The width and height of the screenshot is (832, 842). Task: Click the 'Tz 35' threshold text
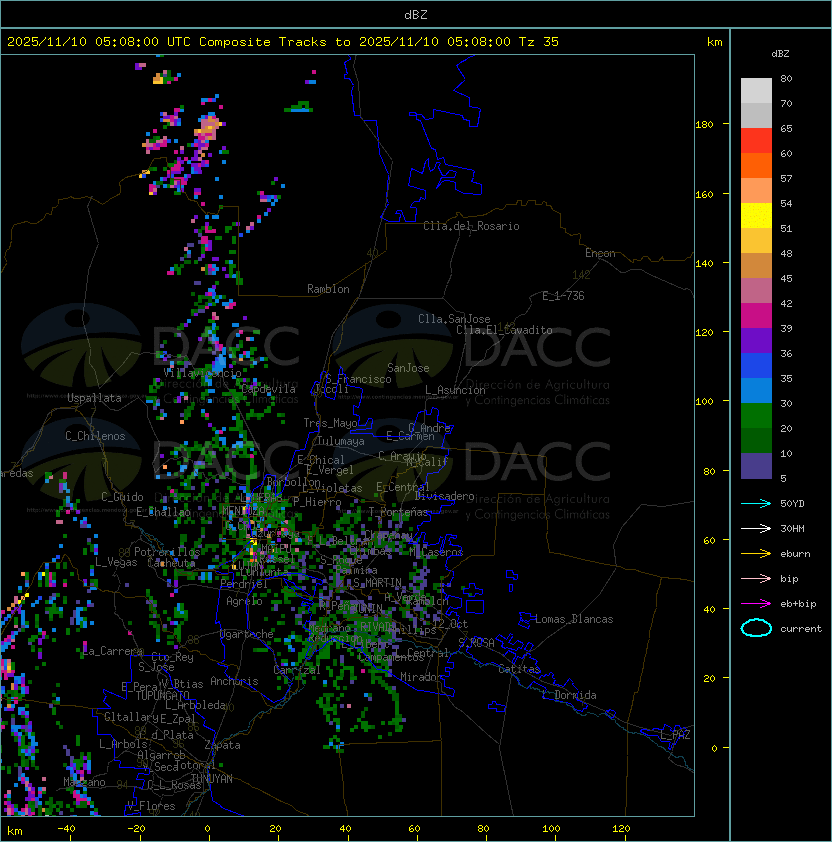tap(539, 42)
